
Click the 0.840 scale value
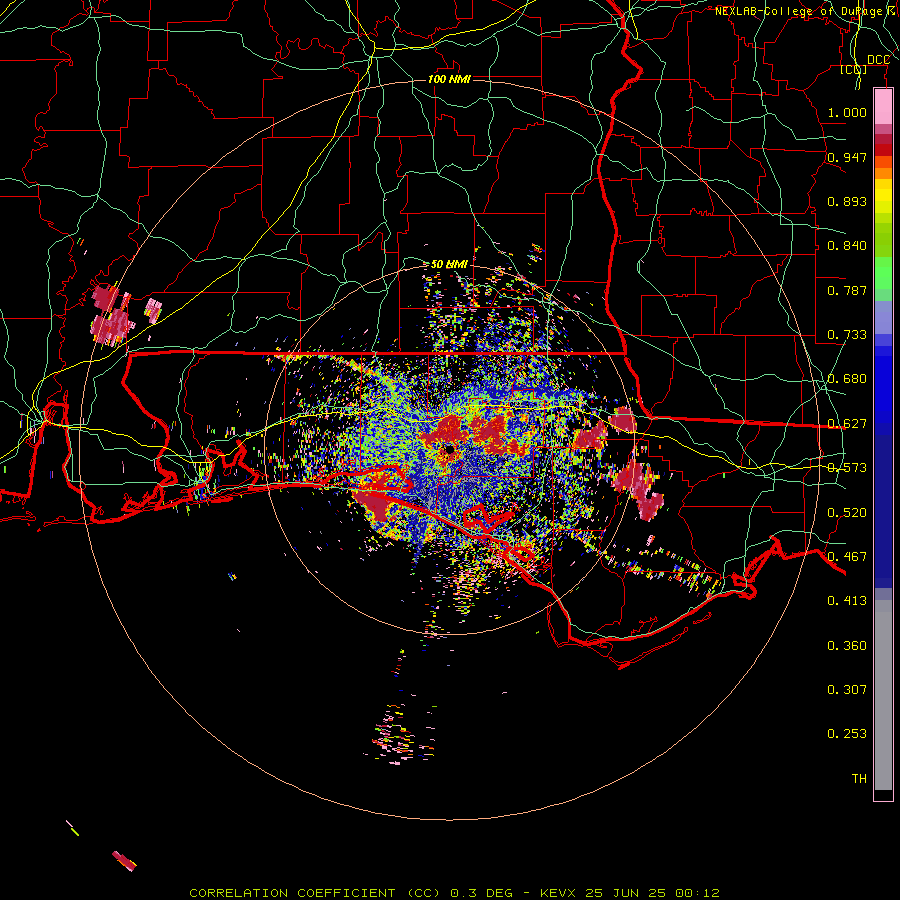tap(847, 246)
